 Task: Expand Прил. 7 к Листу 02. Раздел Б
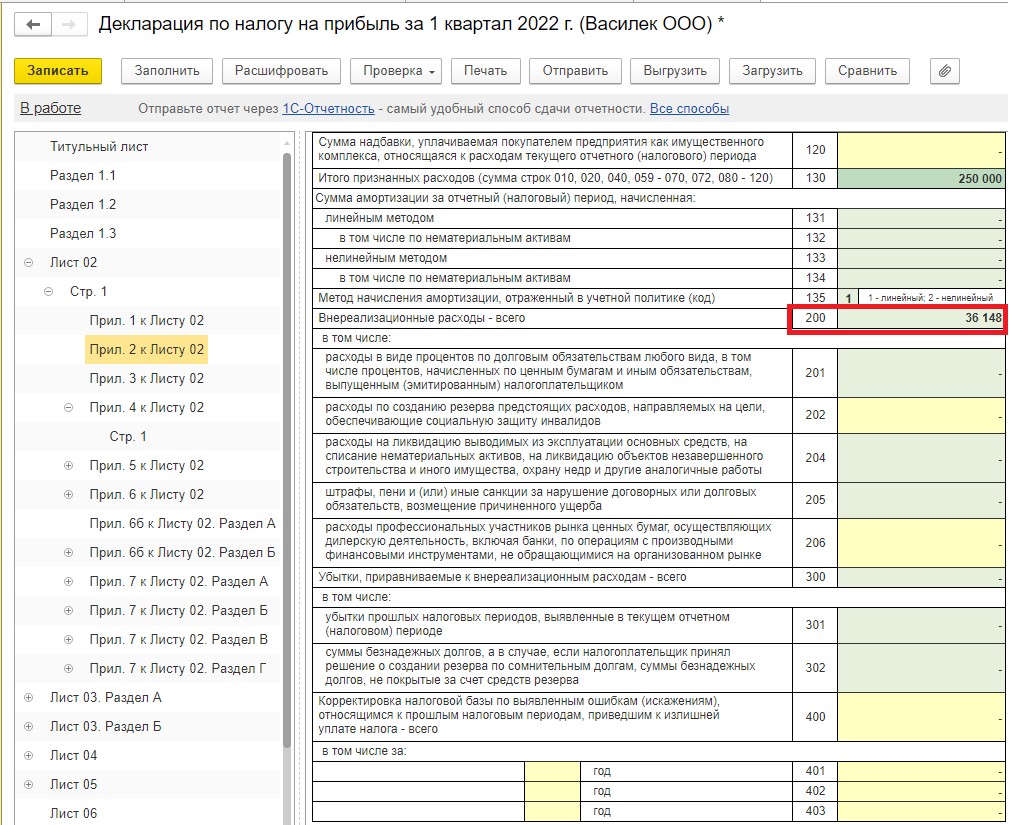pyautogui.click(x=68, y=610)
